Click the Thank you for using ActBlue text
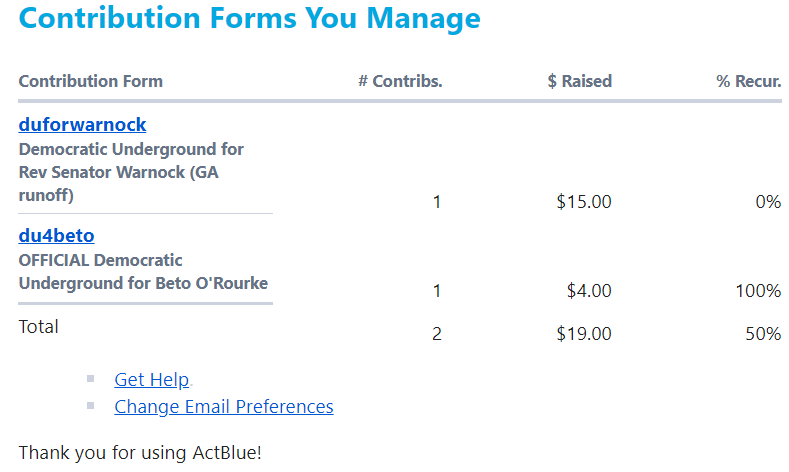 140,453
